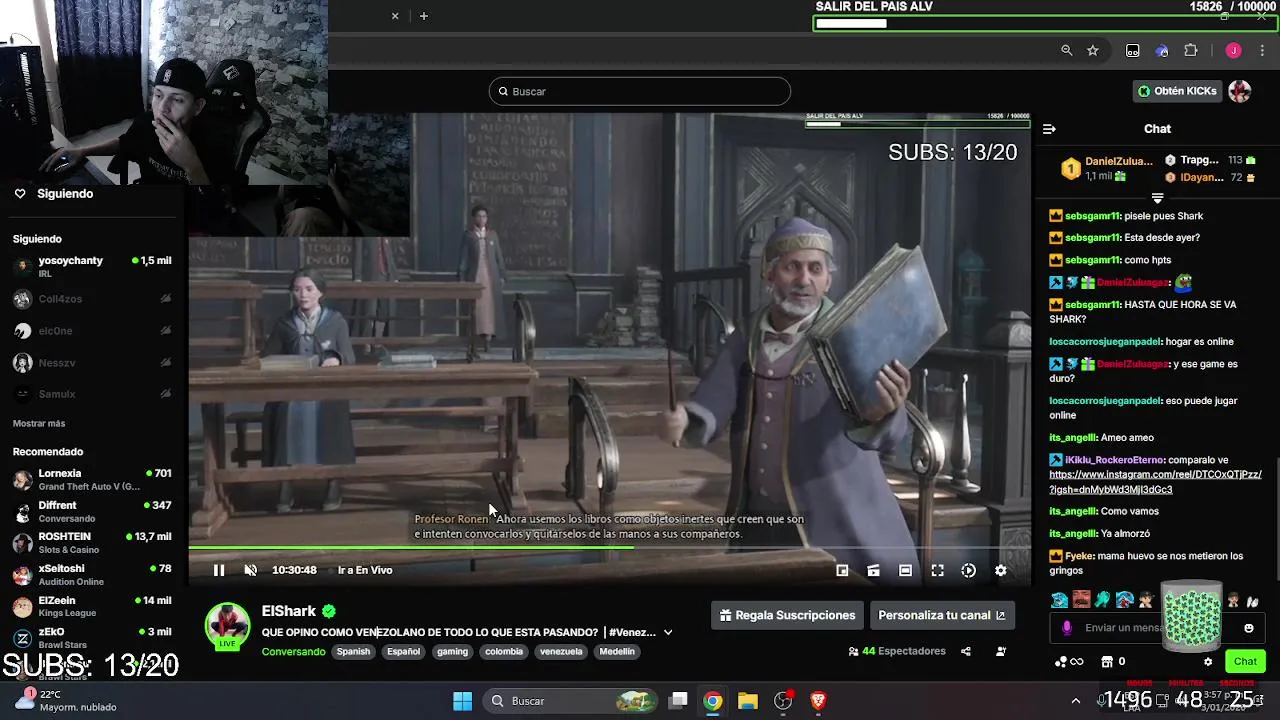Screen dimensions: 1280x720
Task: Open the video player settings gear
Action: (1001, 570)
